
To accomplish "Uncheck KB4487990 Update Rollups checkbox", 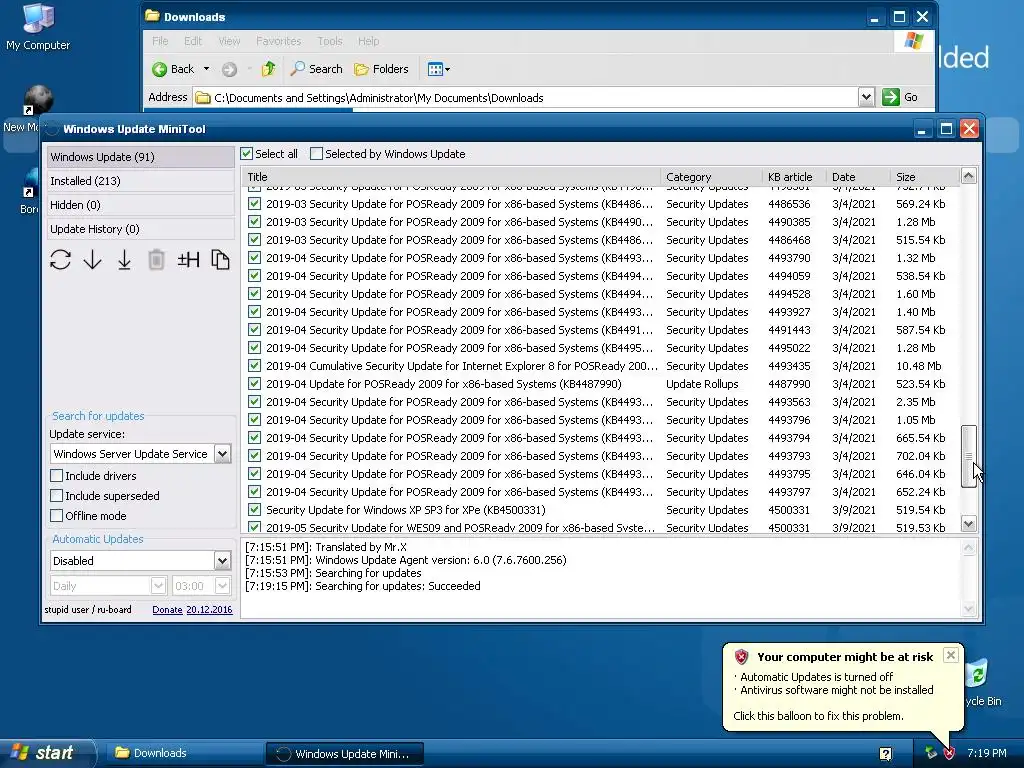I will [254, 384].
